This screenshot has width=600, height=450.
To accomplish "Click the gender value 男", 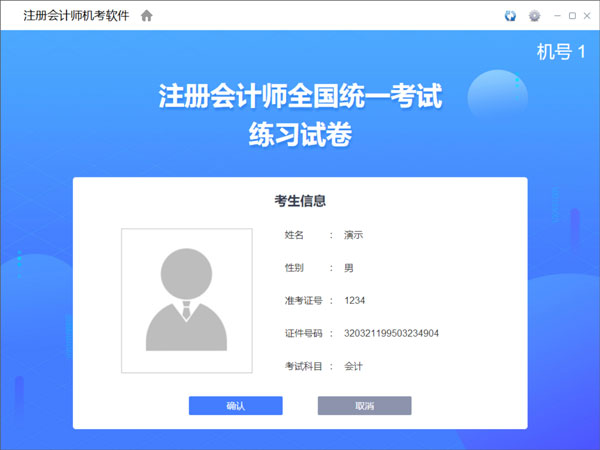I will (x=349, y=268).
